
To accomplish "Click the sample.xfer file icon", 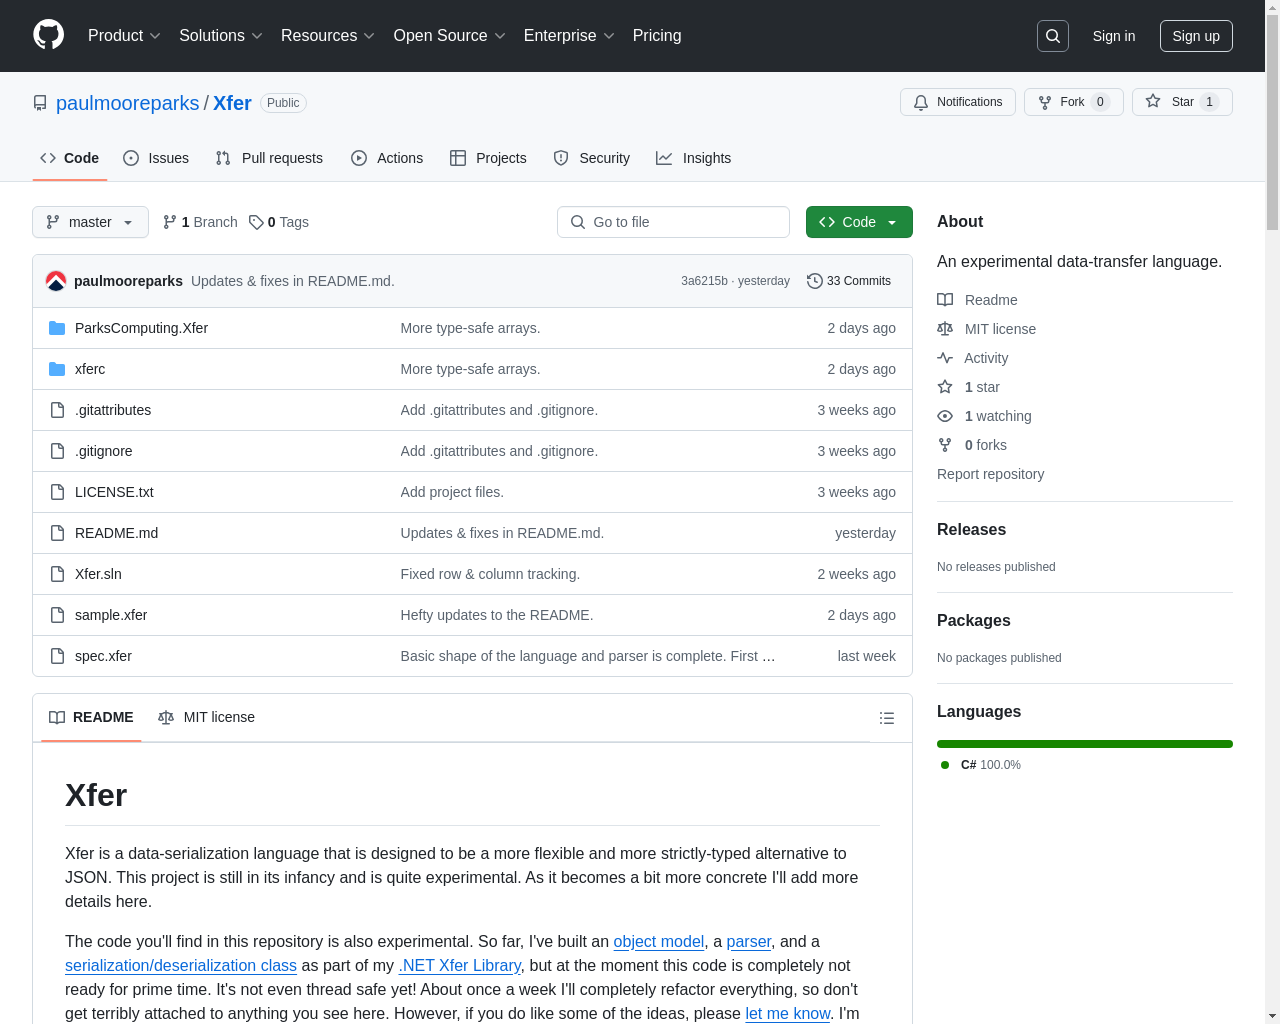I will [x=57, y=615].
